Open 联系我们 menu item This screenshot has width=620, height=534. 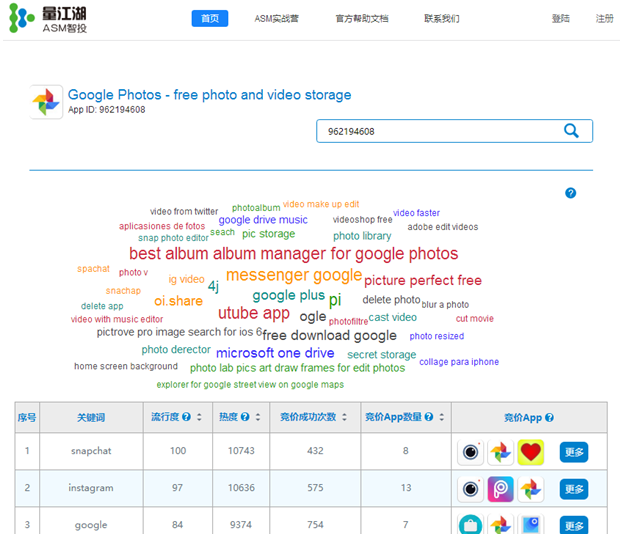click(x=442, y=19)
